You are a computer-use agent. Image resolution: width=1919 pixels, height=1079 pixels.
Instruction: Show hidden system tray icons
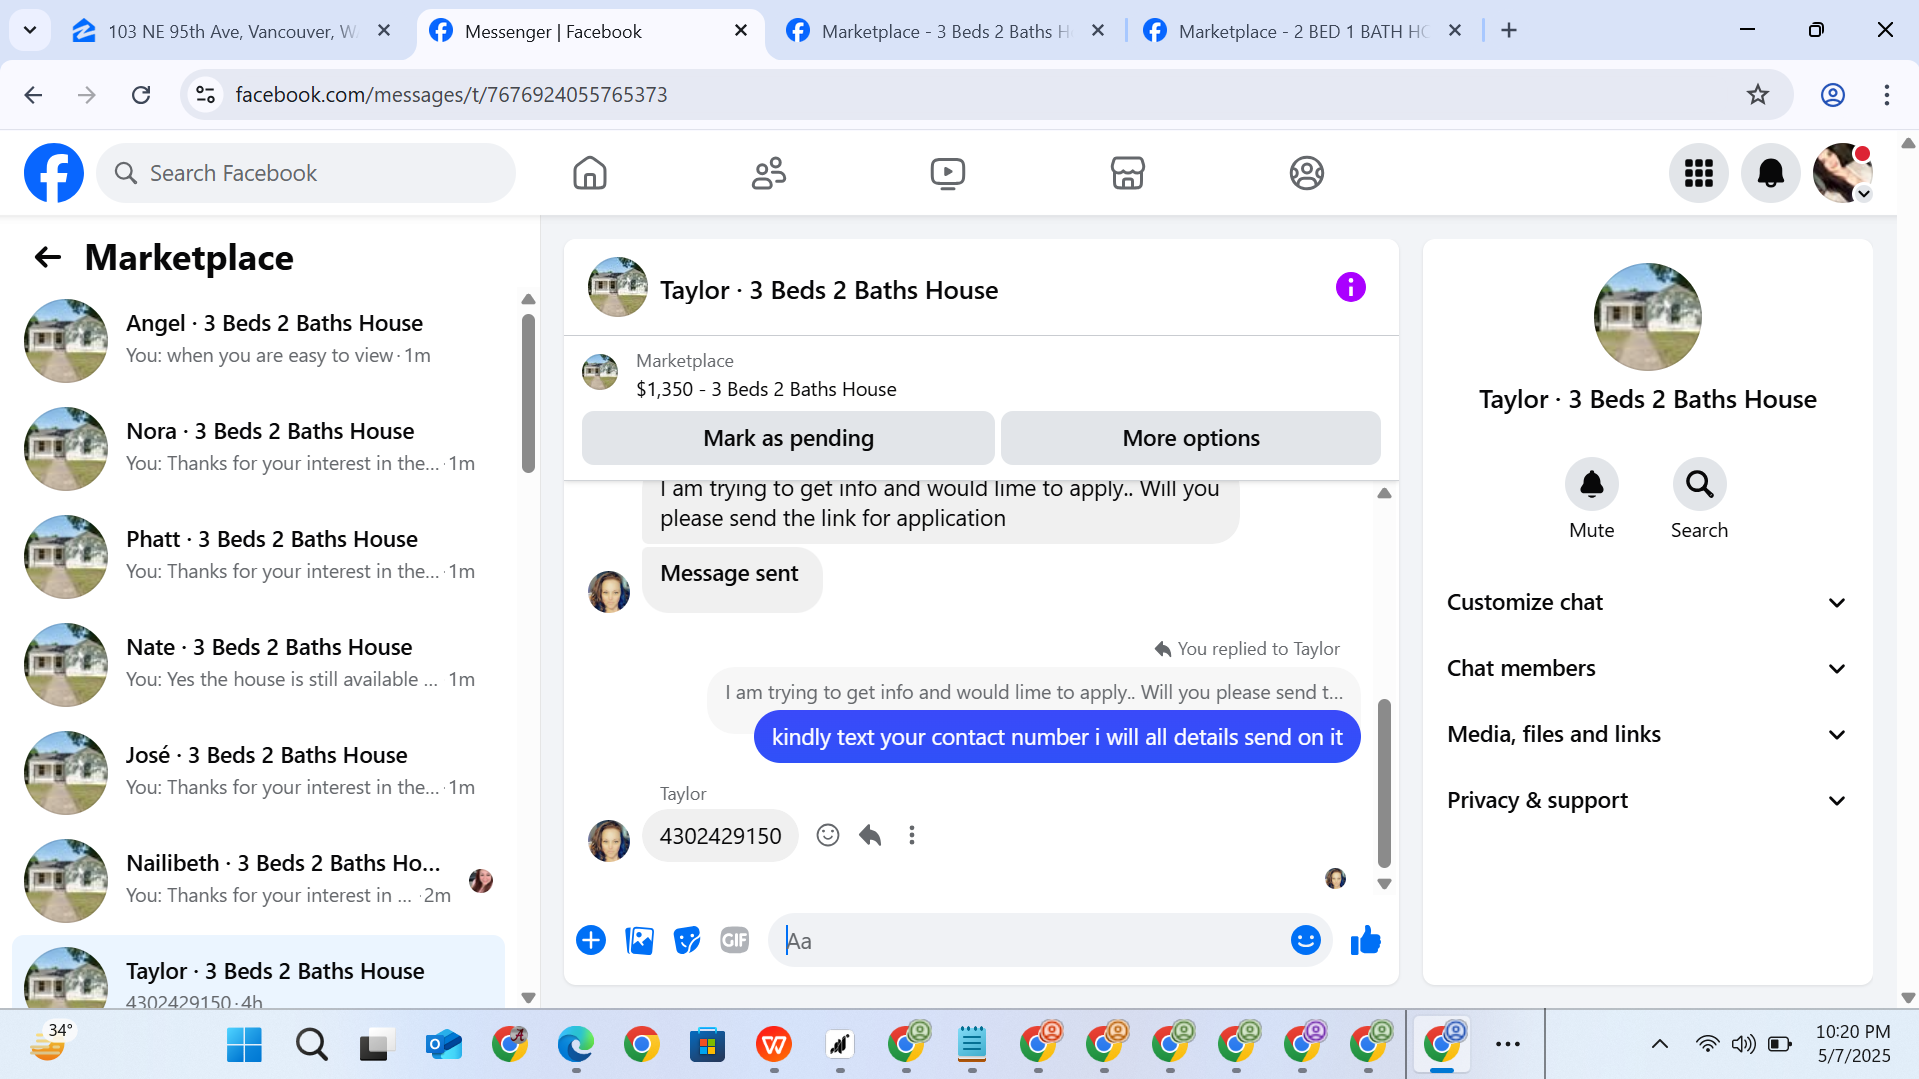[1659, 1045]
